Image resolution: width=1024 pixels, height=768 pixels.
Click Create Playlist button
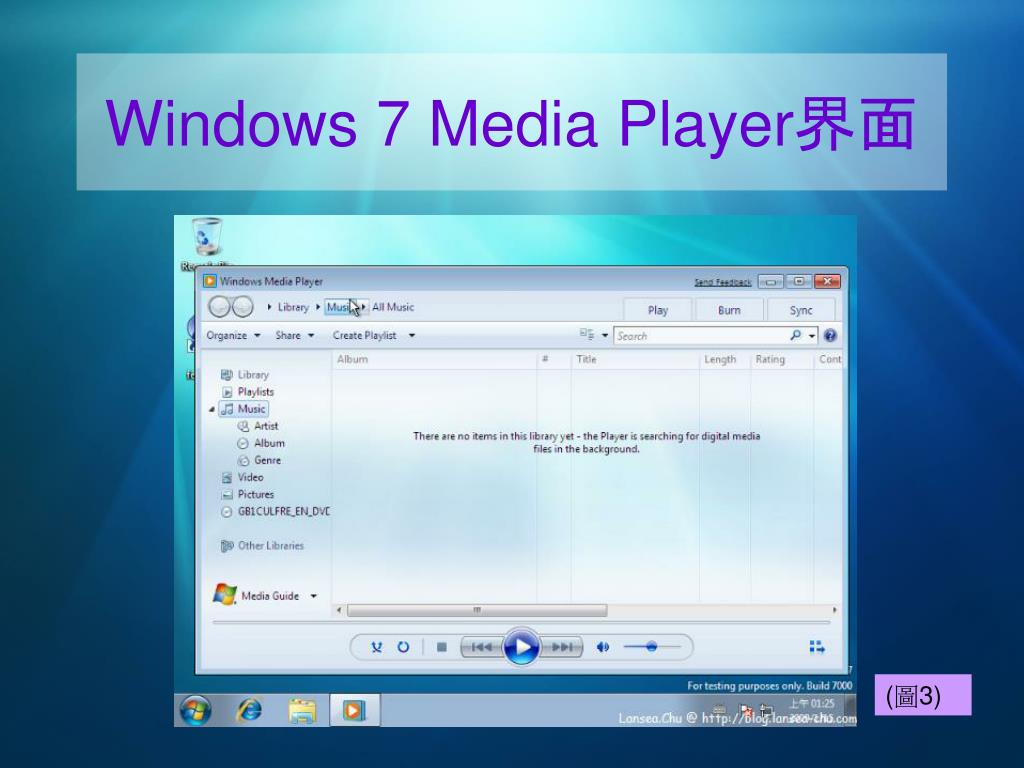click(364, 336)
